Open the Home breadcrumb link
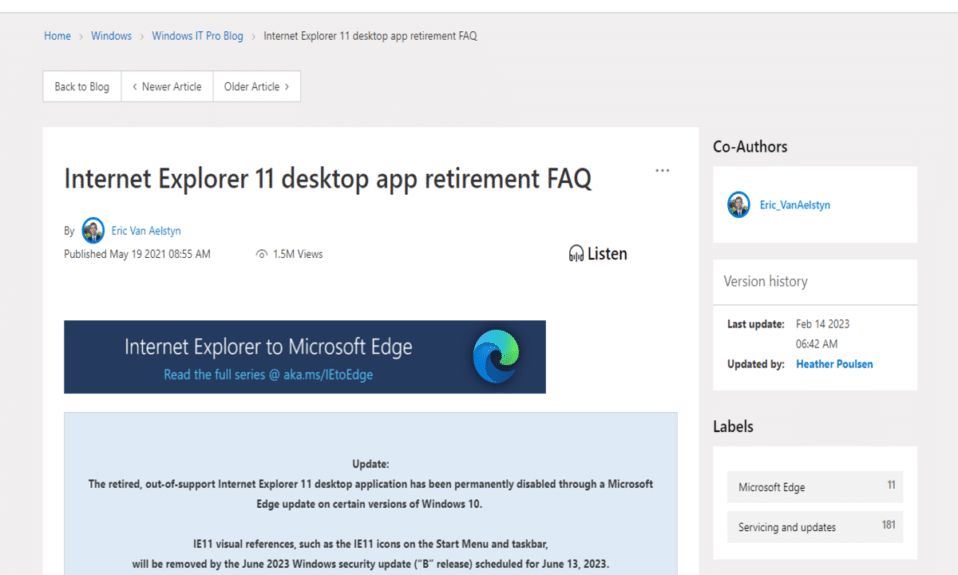958x575 pixels. [57, 36]
